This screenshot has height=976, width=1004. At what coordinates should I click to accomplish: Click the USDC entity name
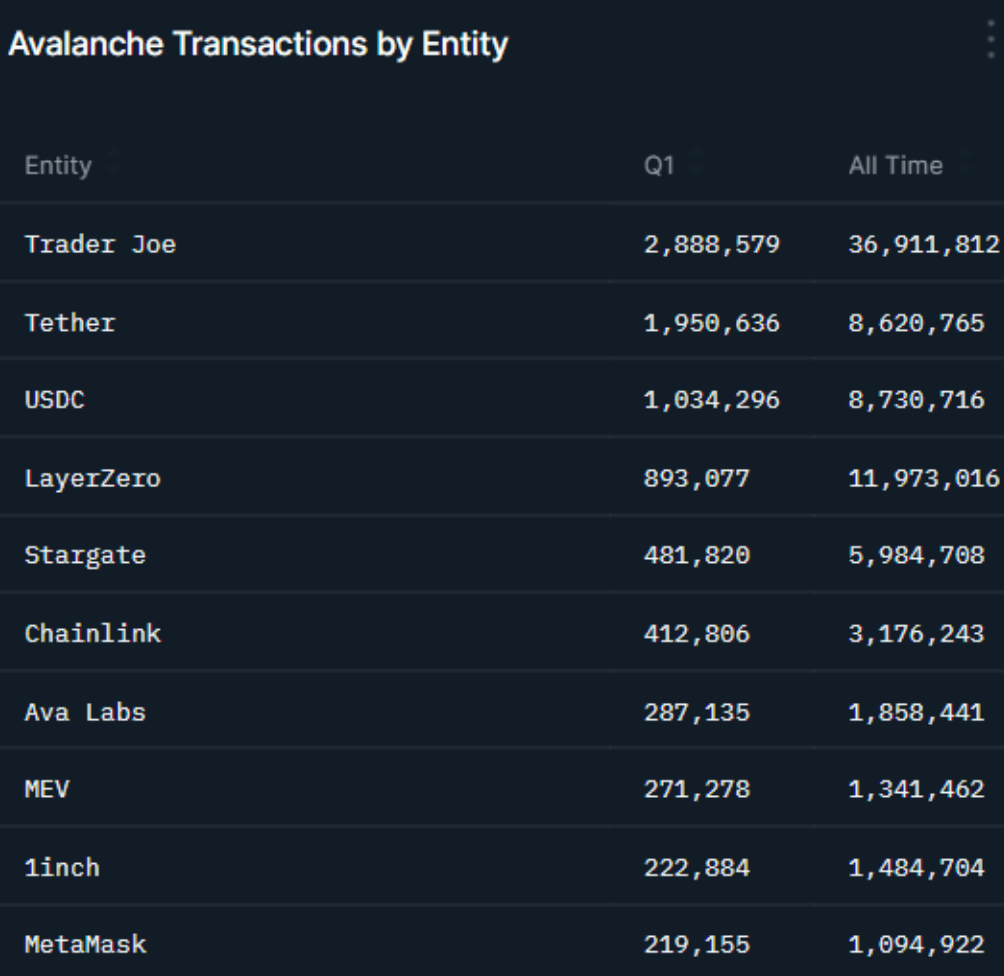pos(55,400)
